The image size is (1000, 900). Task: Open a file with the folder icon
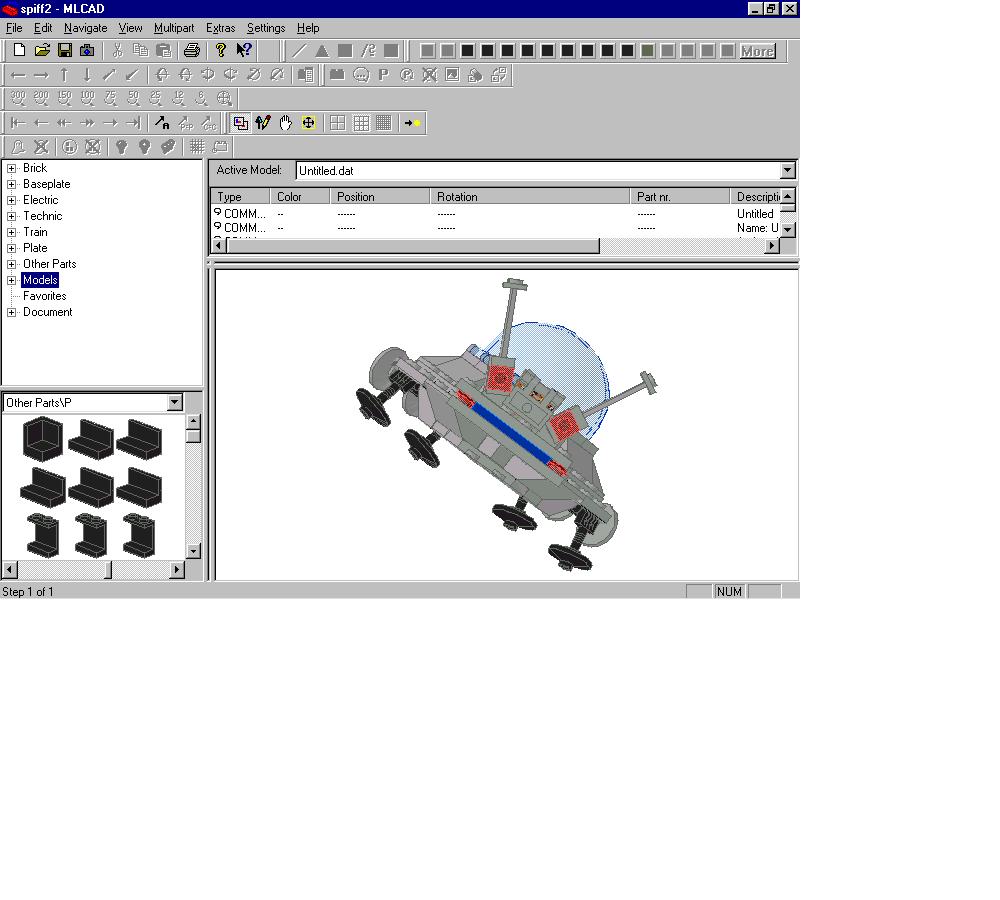pos(42,50)
